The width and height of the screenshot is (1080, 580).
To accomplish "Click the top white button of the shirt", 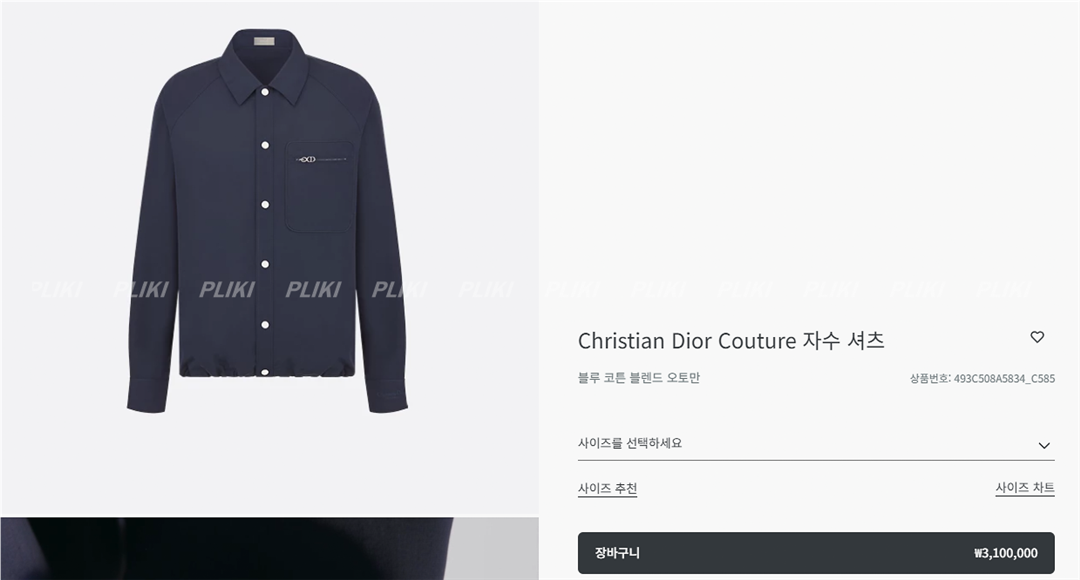I will pos(265,91).
